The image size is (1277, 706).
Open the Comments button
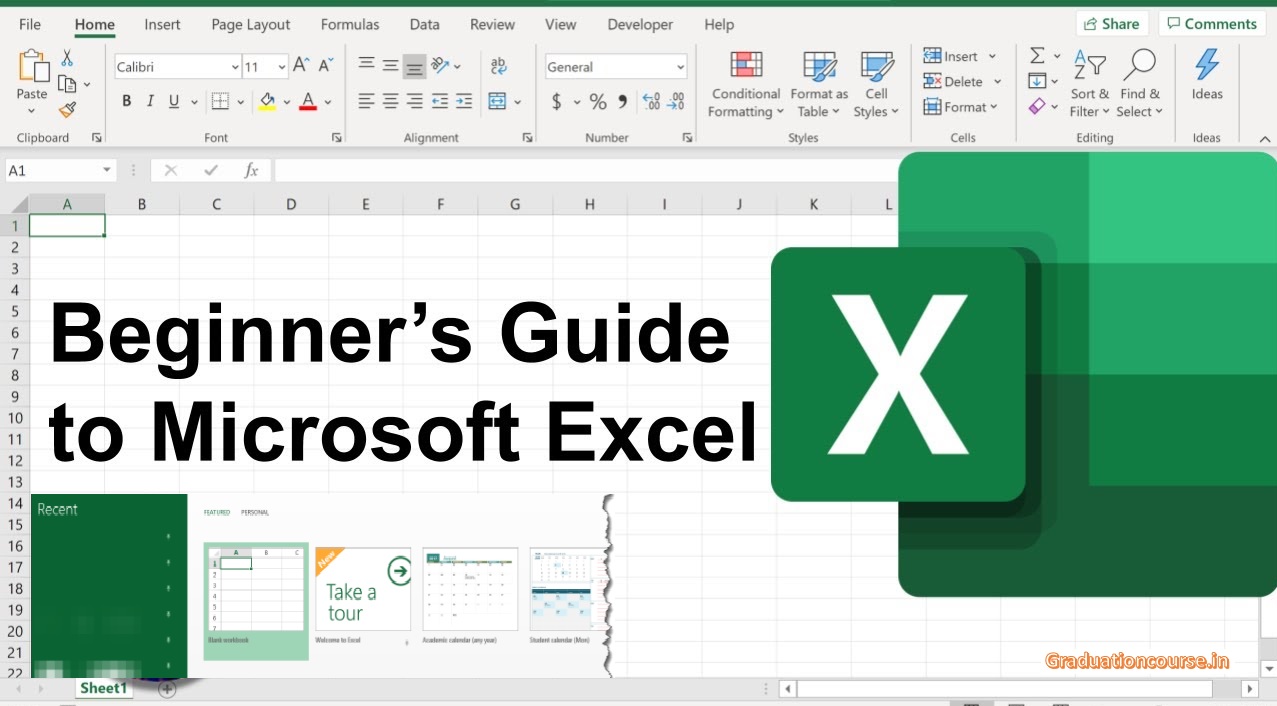point(1210,24)
